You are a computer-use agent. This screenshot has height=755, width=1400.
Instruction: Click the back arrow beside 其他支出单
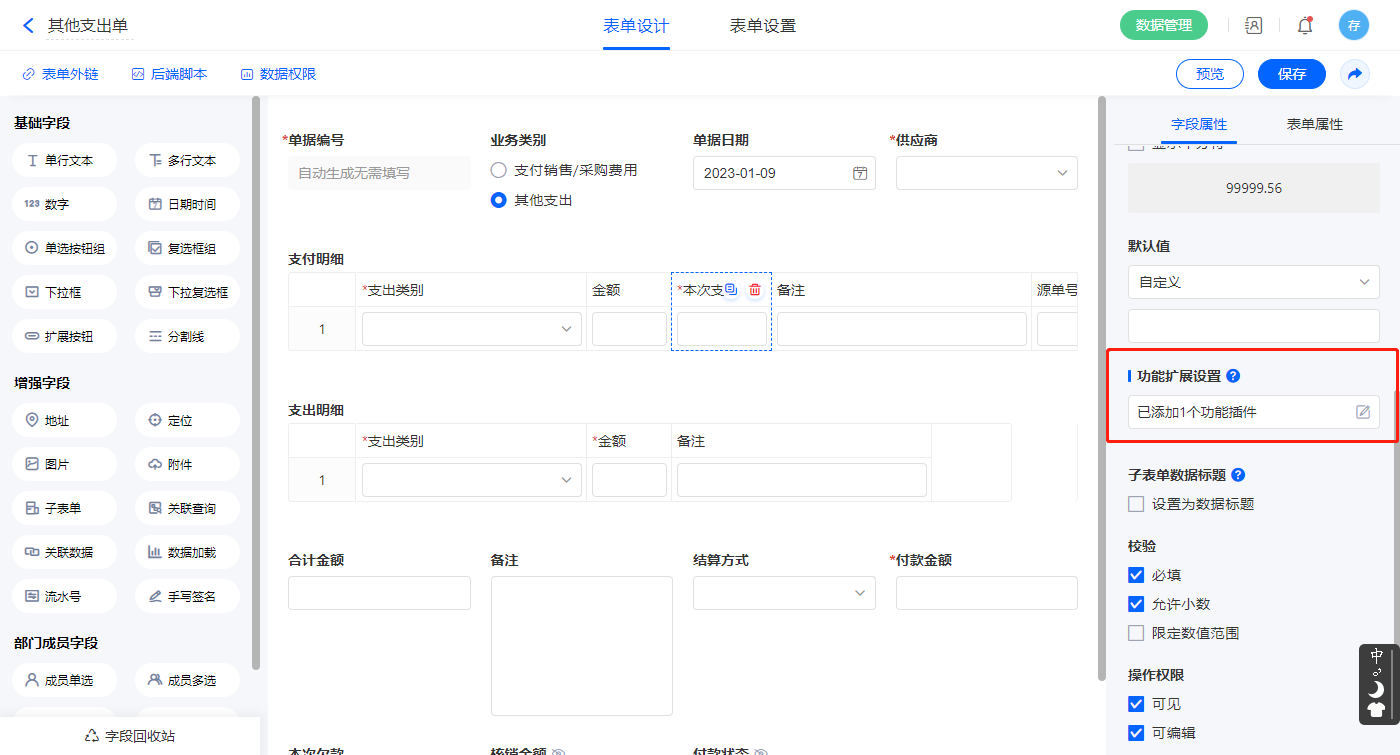[x=28, y=26]
